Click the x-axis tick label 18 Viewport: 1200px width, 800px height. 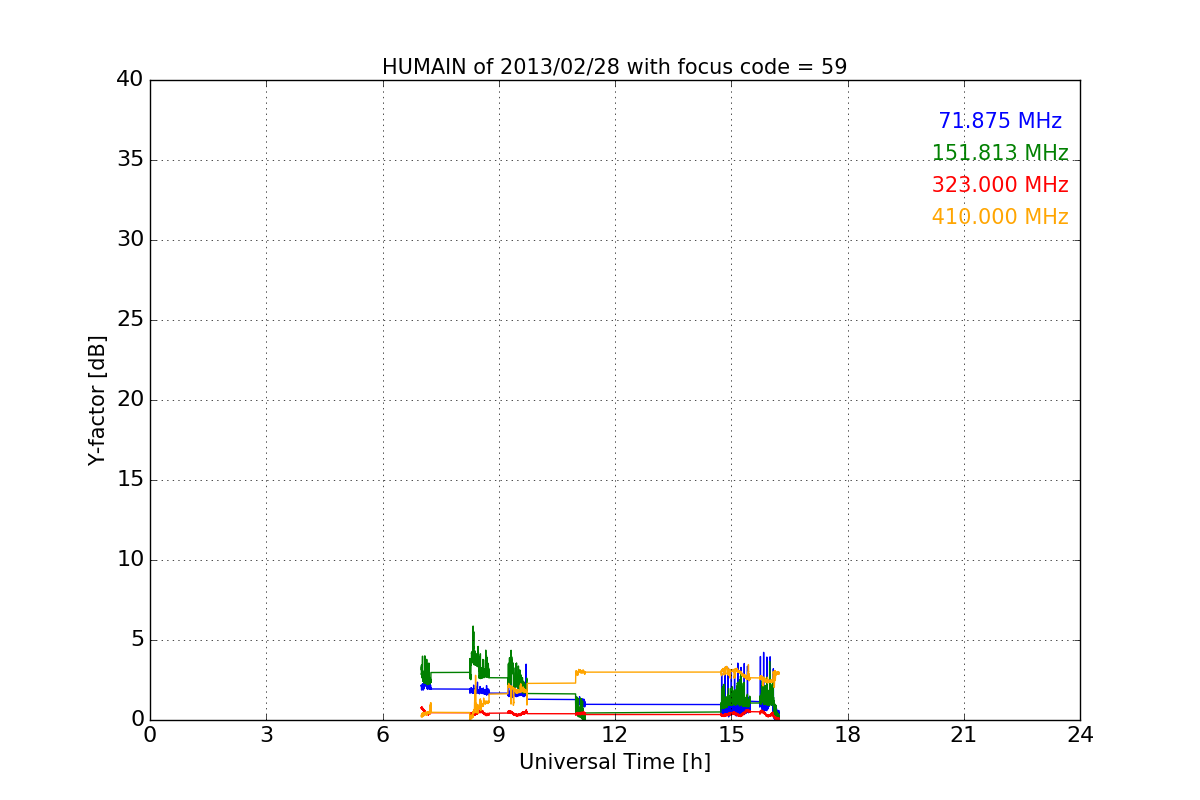pos(848,735)
